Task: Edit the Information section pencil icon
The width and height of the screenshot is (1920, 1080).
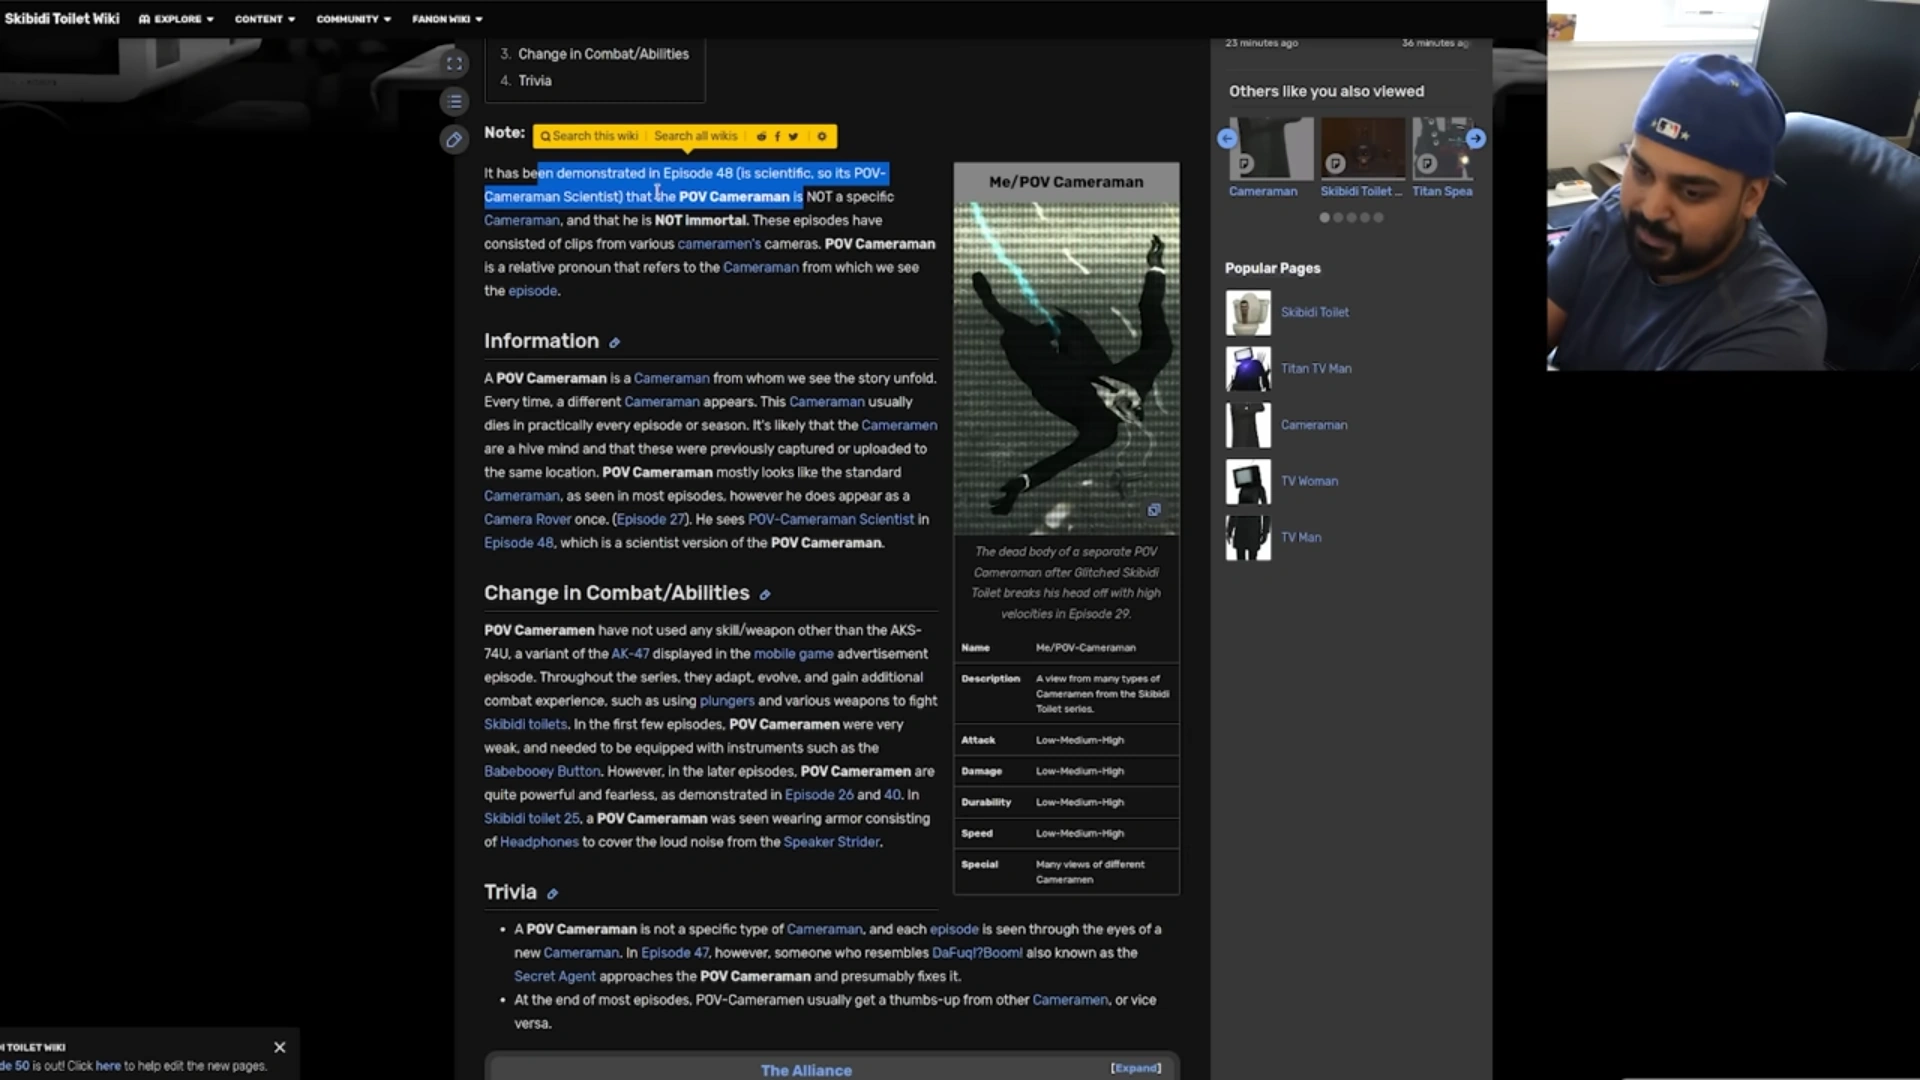Action: 614,343
